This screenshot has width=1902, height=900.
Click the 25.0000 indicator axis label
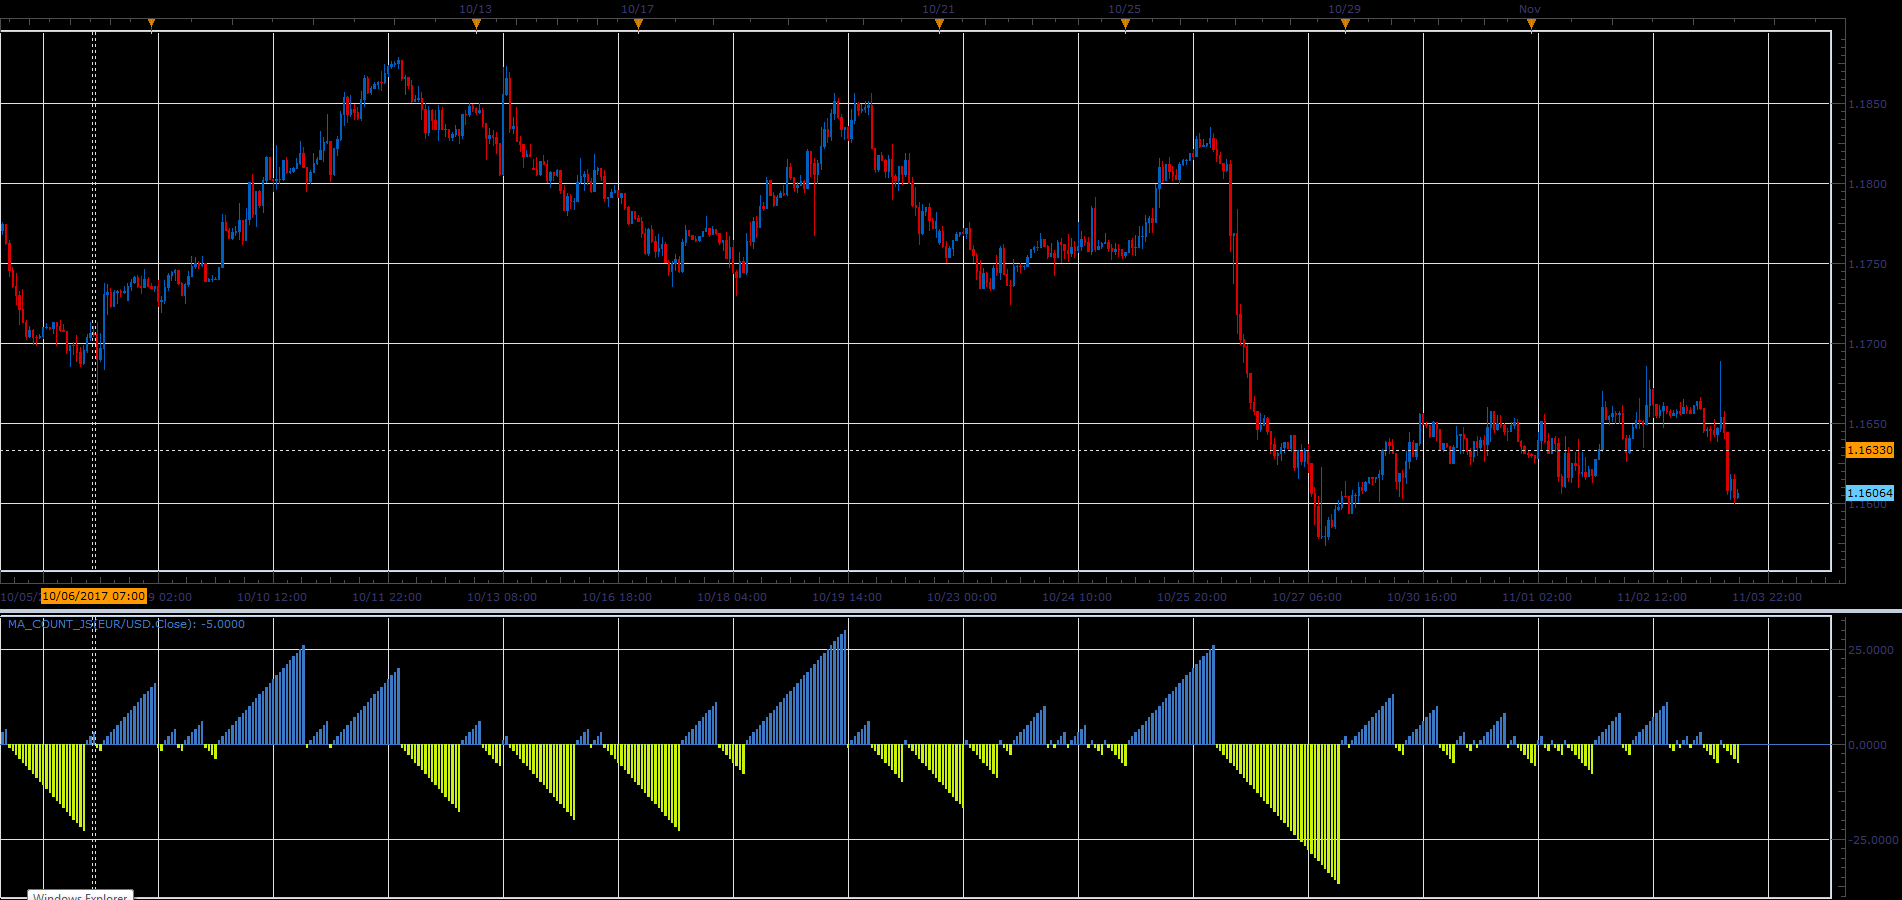click(x=1870, y=650)
